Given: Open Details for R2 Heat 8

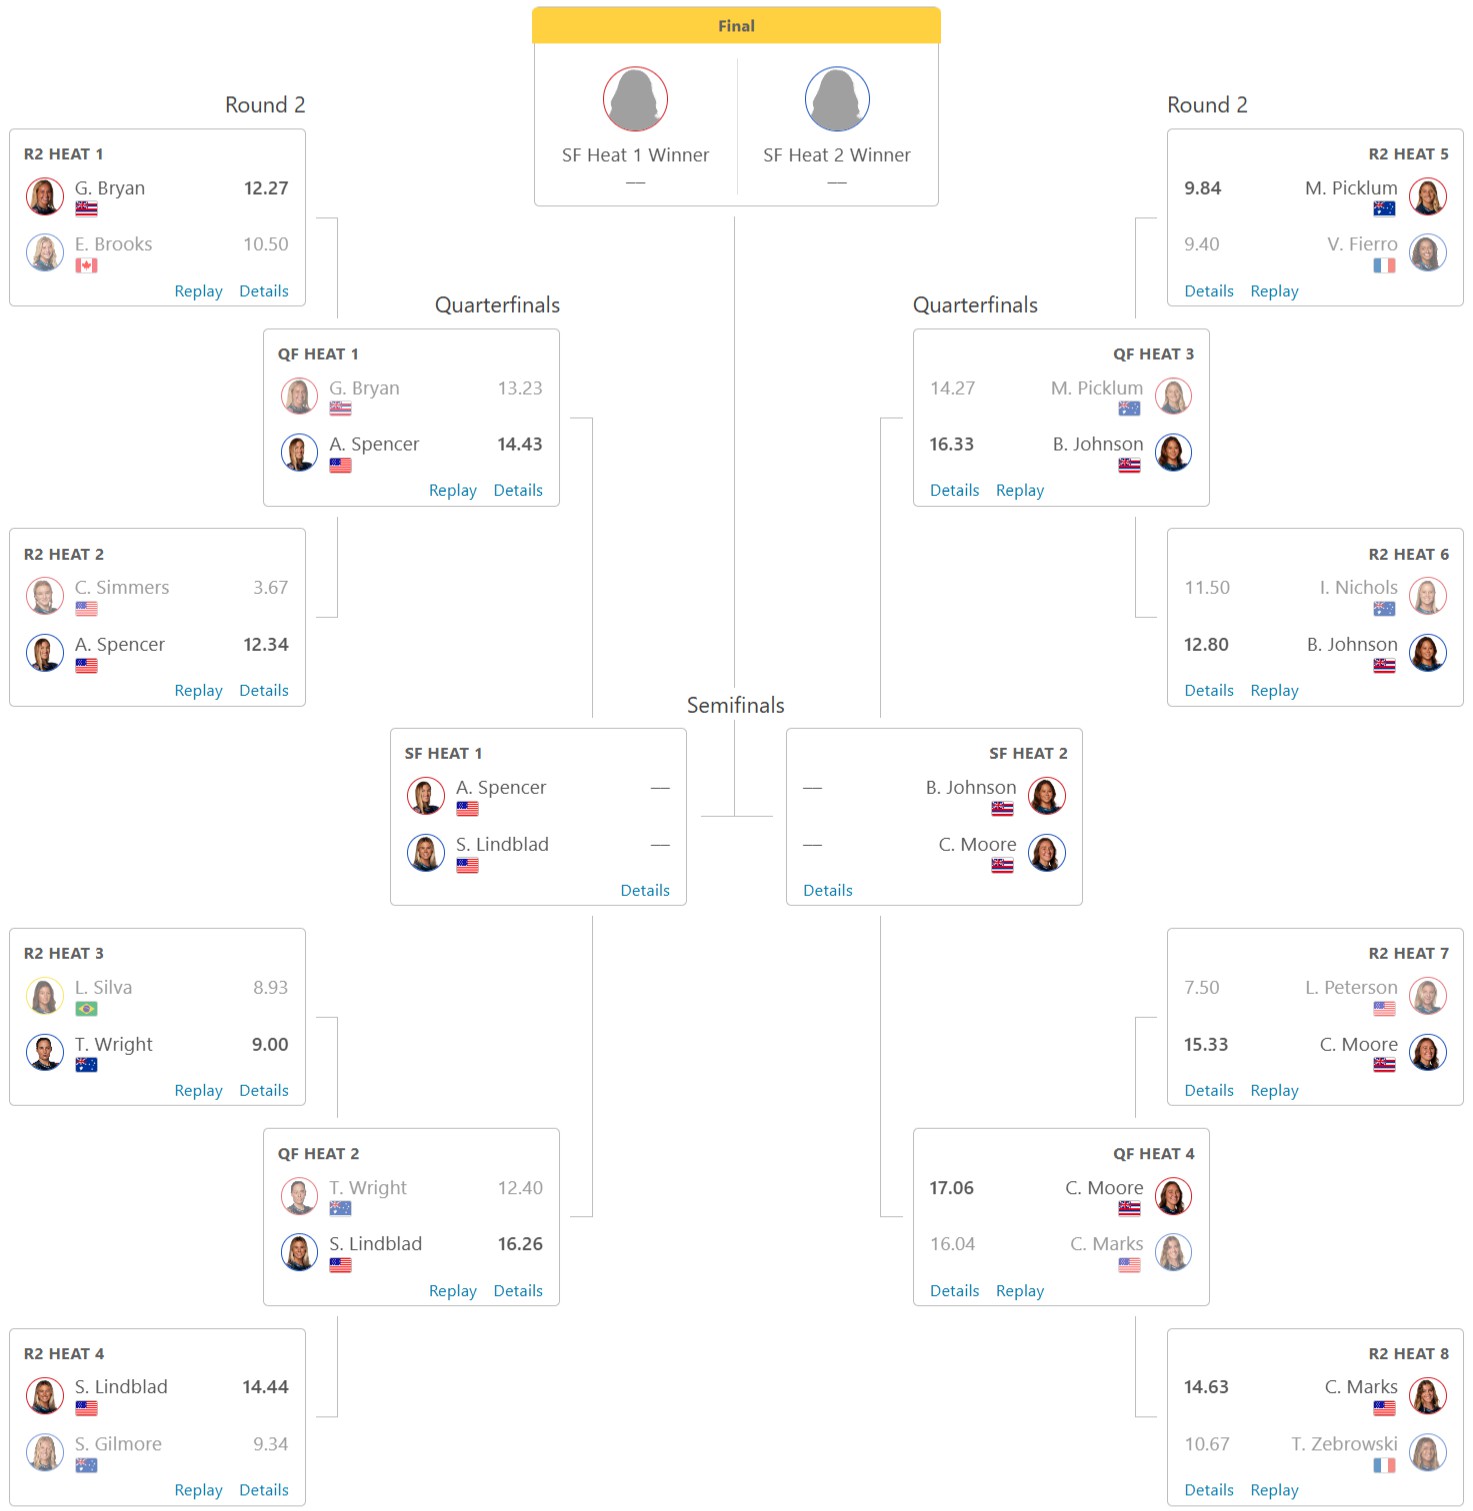Looking at the screenshot, I should click(1209, 1490).
